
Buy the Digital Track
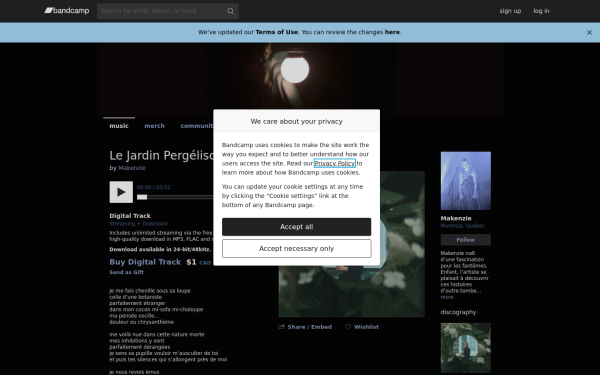pos(145,262)
